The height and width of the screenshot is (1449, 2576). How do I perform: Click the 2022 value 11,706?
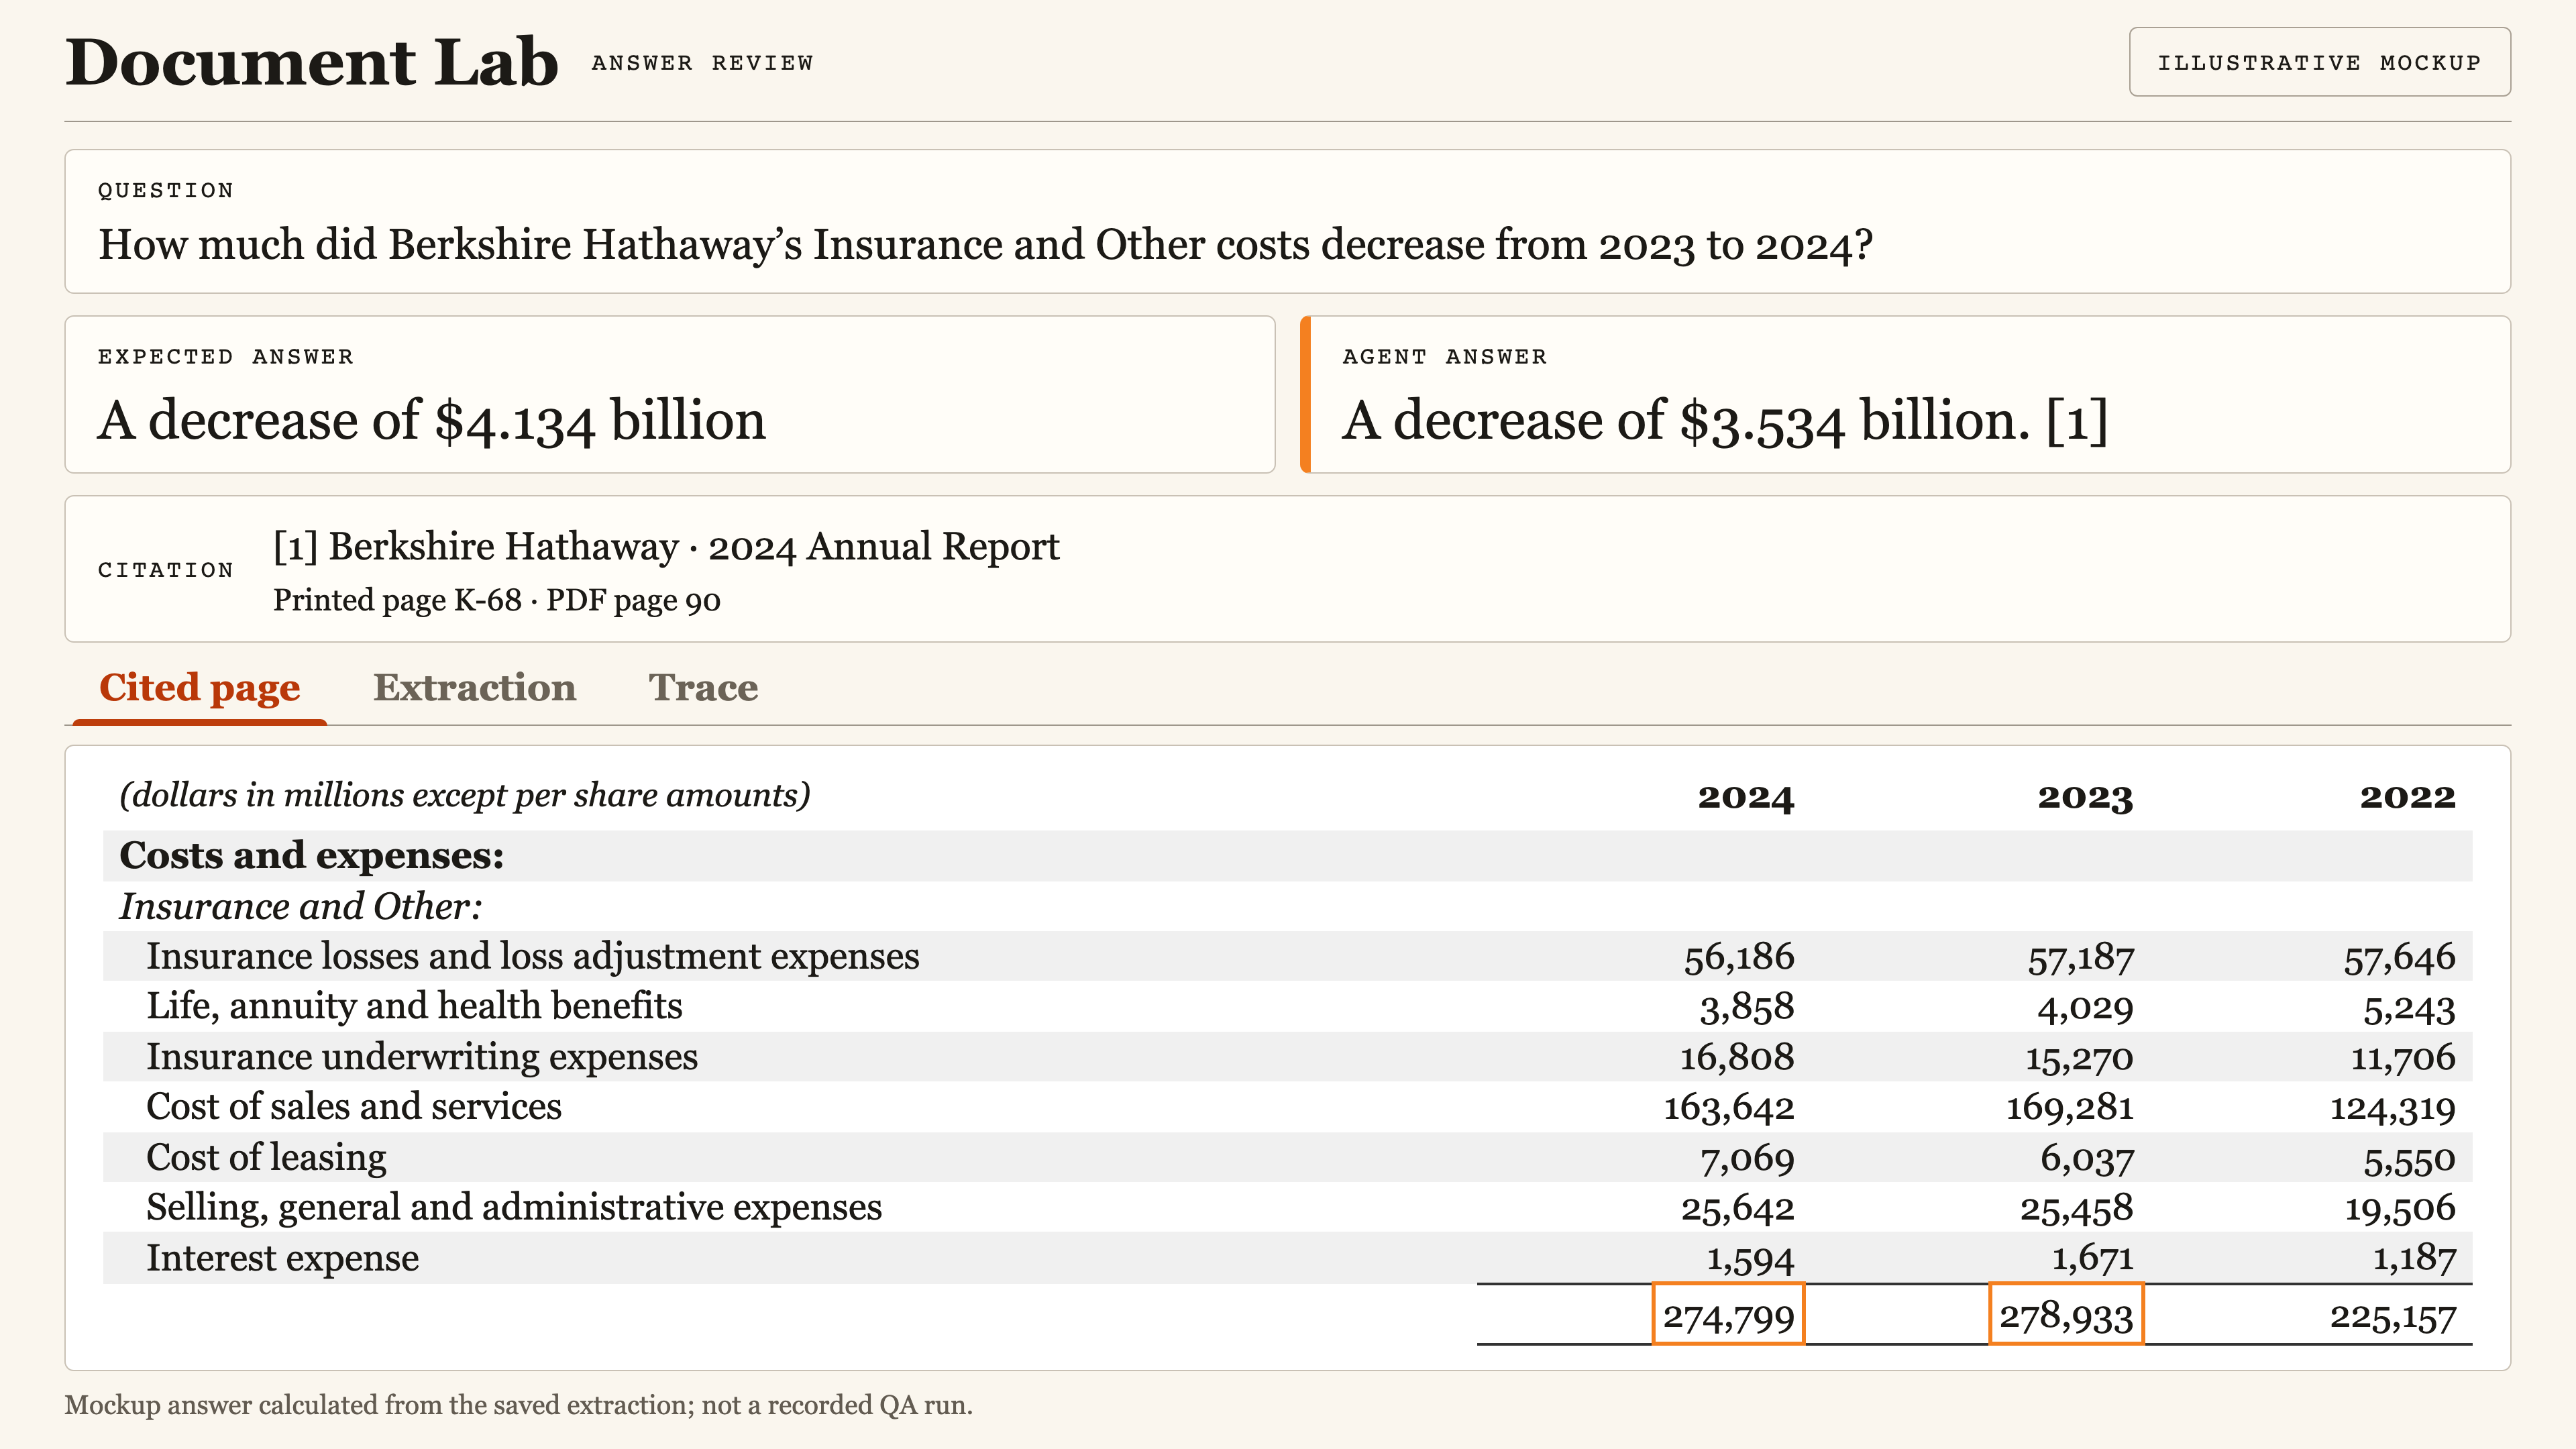(x=2403, y=1058)
